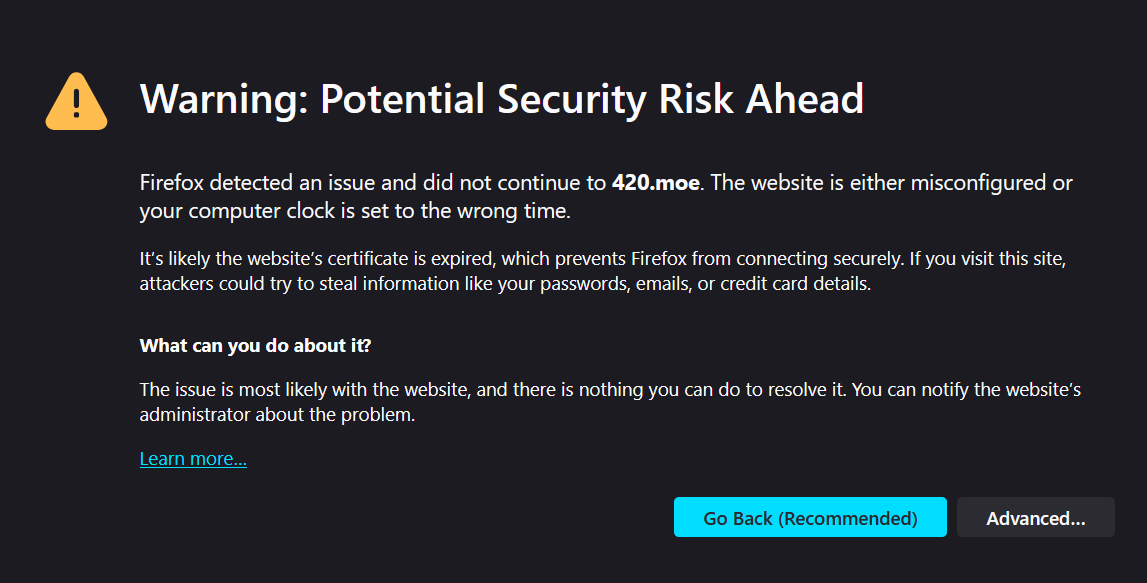Click the word Warning: in the title
The height and width of the screenshot is (583, 1147).
pyautogui.click(x=224, y=99)
